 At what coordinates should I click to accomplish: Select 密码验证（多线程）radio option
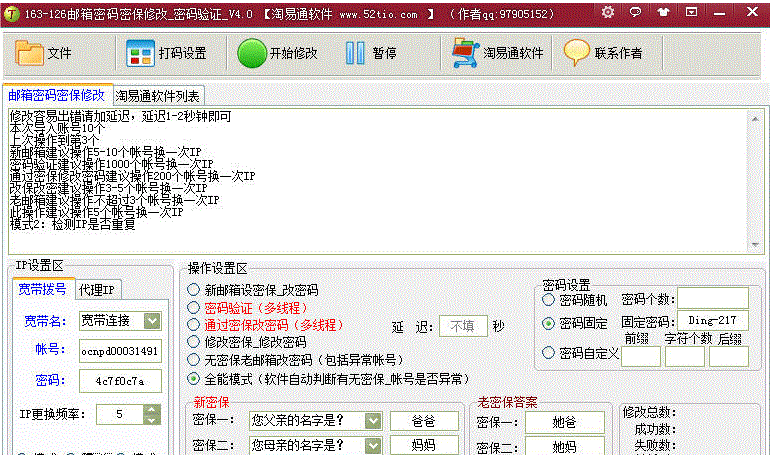193,307
